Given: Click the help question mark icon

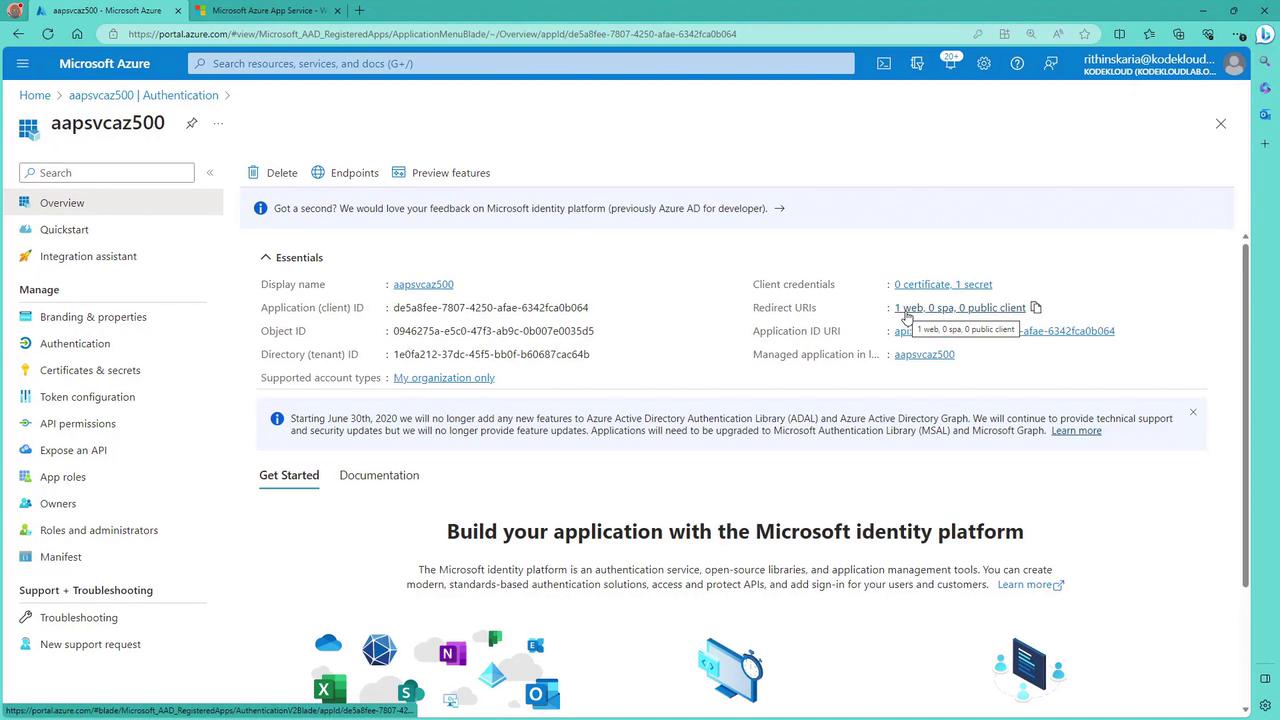Looking at the screenshot, I should pos(1017,63).
